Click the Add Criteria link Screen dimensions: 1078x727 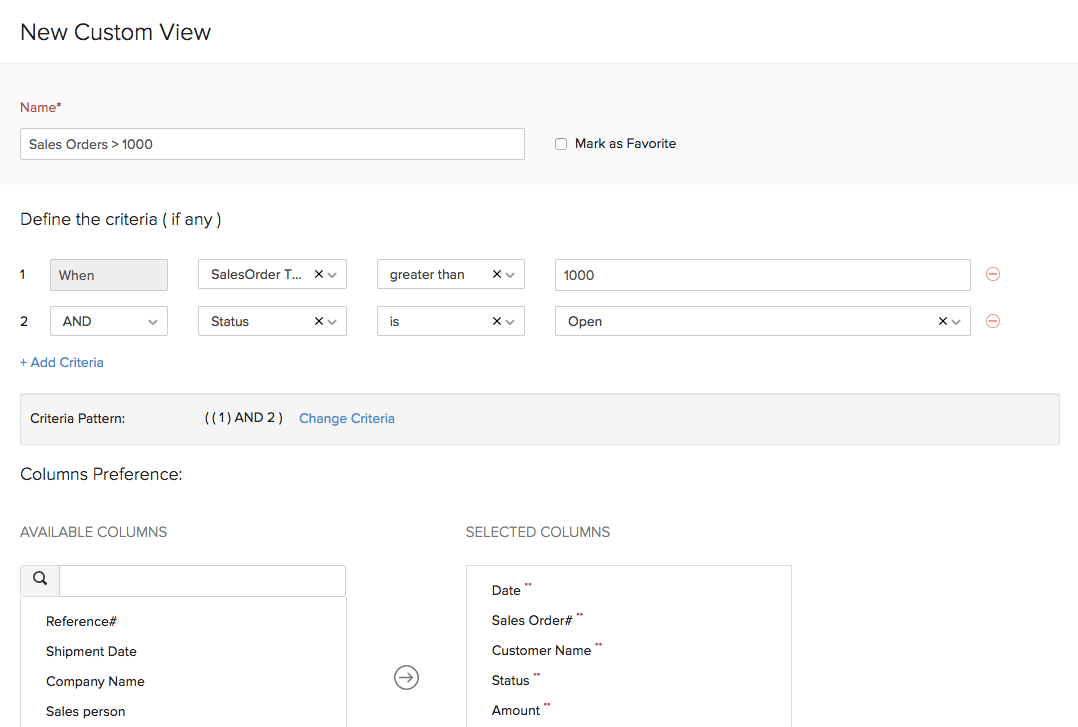[62, 362]
